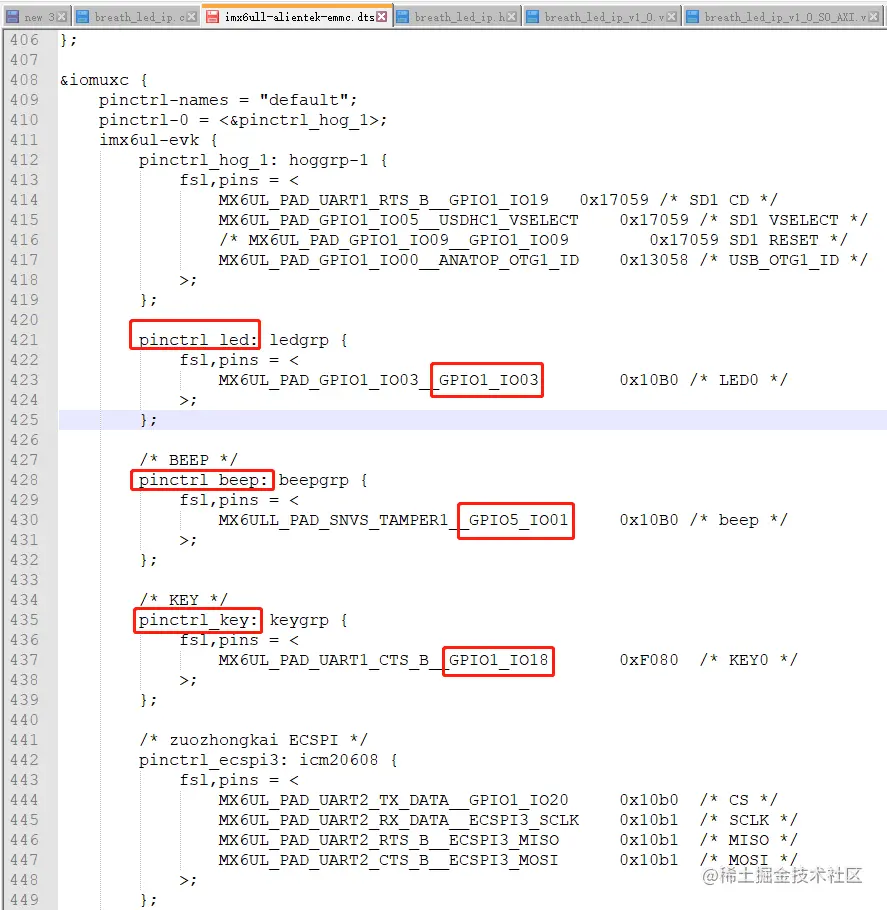Switch to breath_led_ip_v1_0_S0_AXI.v tab
The image size is (887, 910).
(x=783, y=17)
